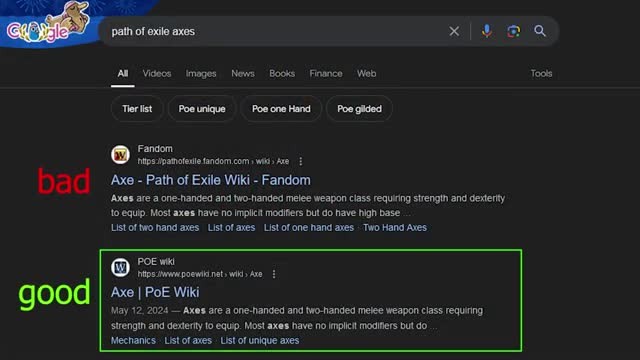Screen dimensions: 640x360
Task: Click the pathofexile.fandom.com URL
Action: click(x=213, y=161)
